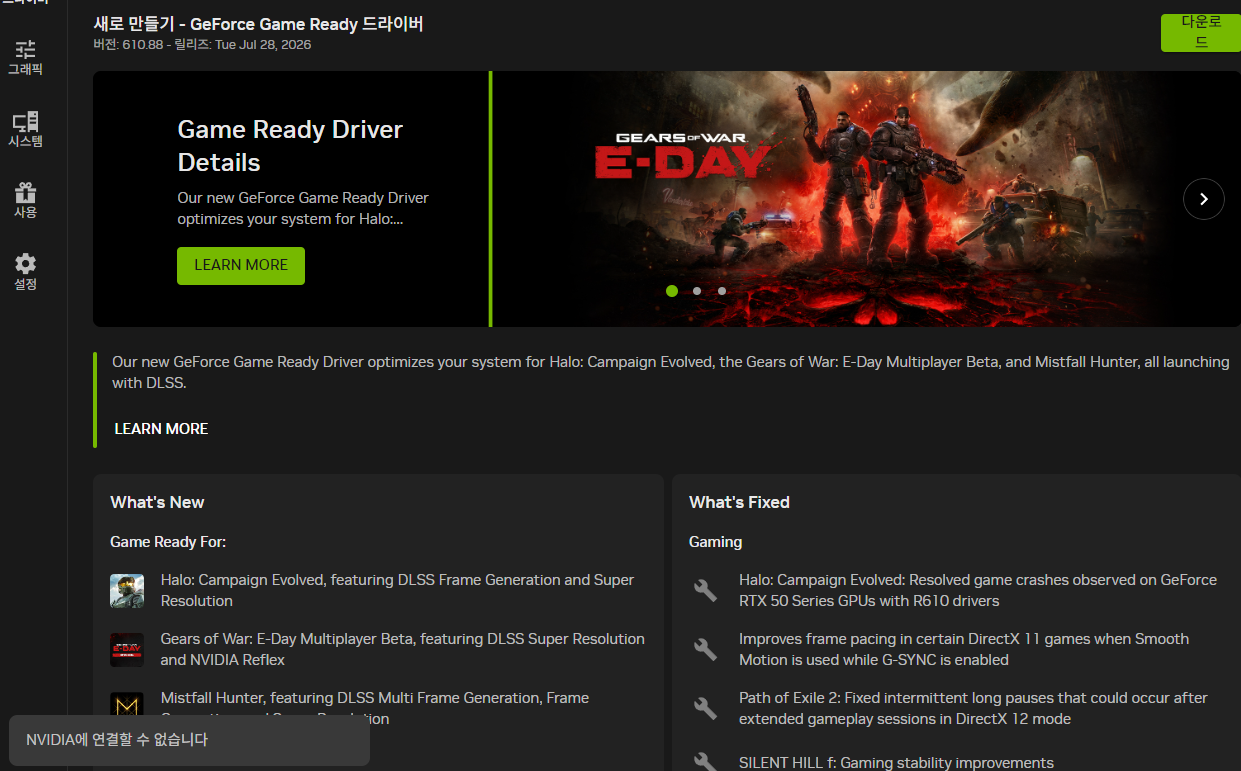The width and height of the screenshot is (1241, 771).
Task: Click 'Halo: Campaign Evolved: Resolved game crashes' text
Action: point(978,590)
